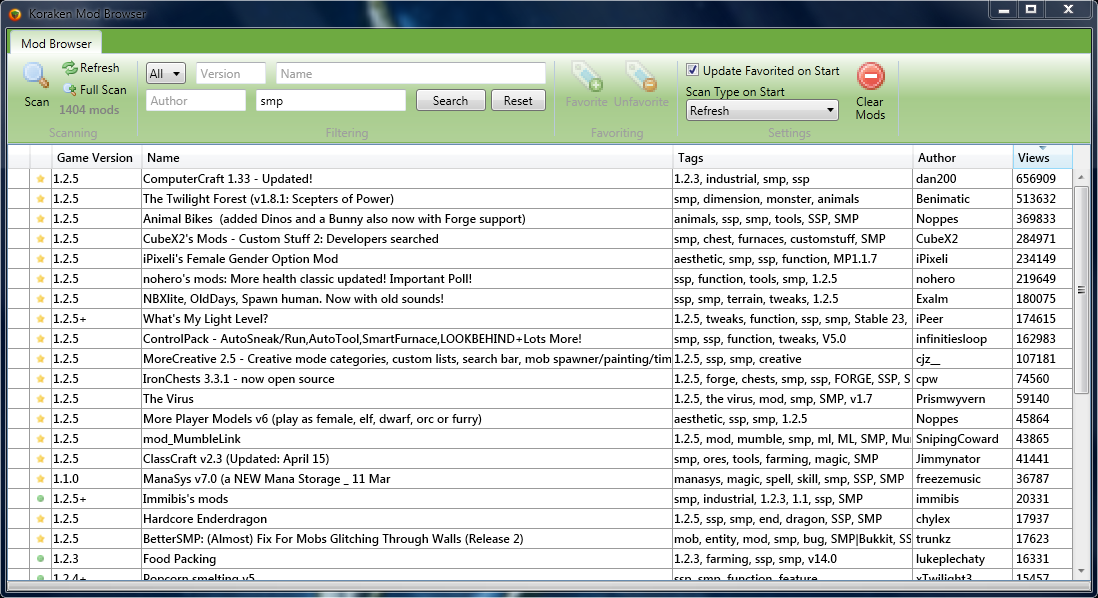Click the star for CubeX2's Mods row
This screenshot has height=598, width=1098.
pos(41,239)
